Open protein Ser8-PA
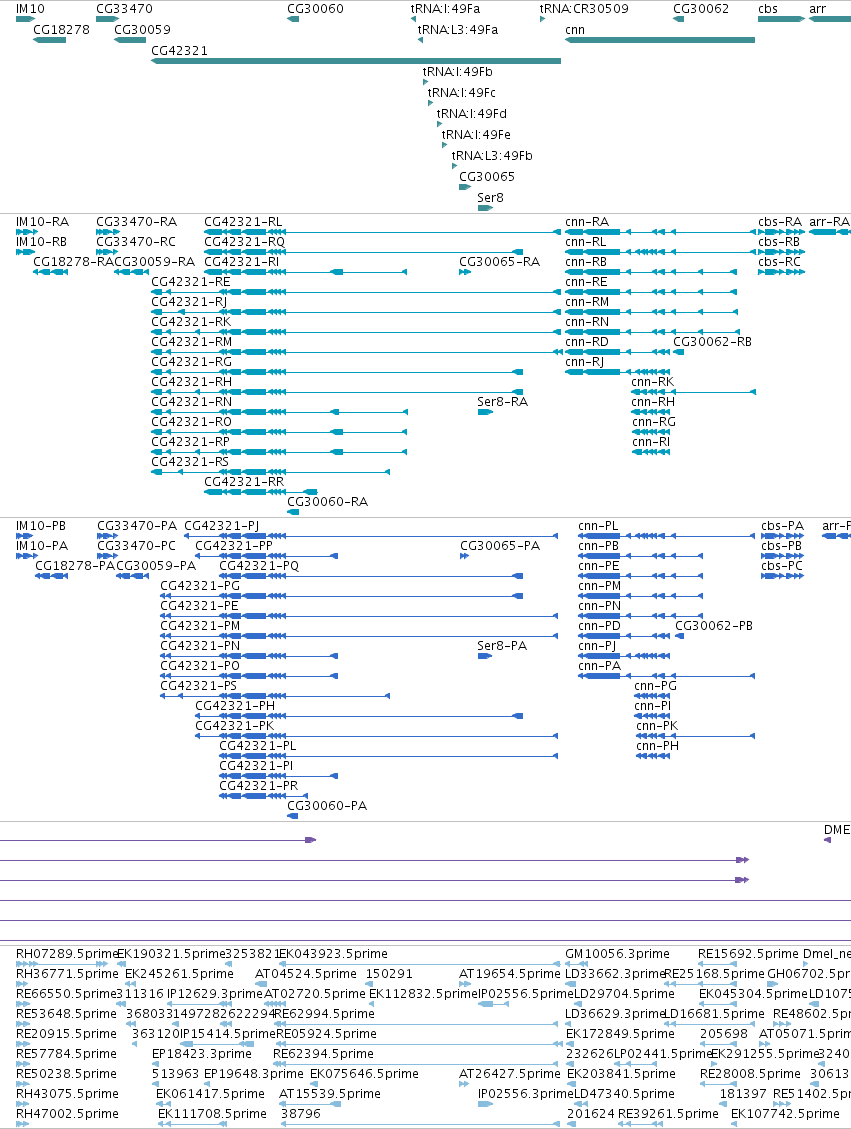The width and height of the screenshot is (851, 1129). click(503, 647)
